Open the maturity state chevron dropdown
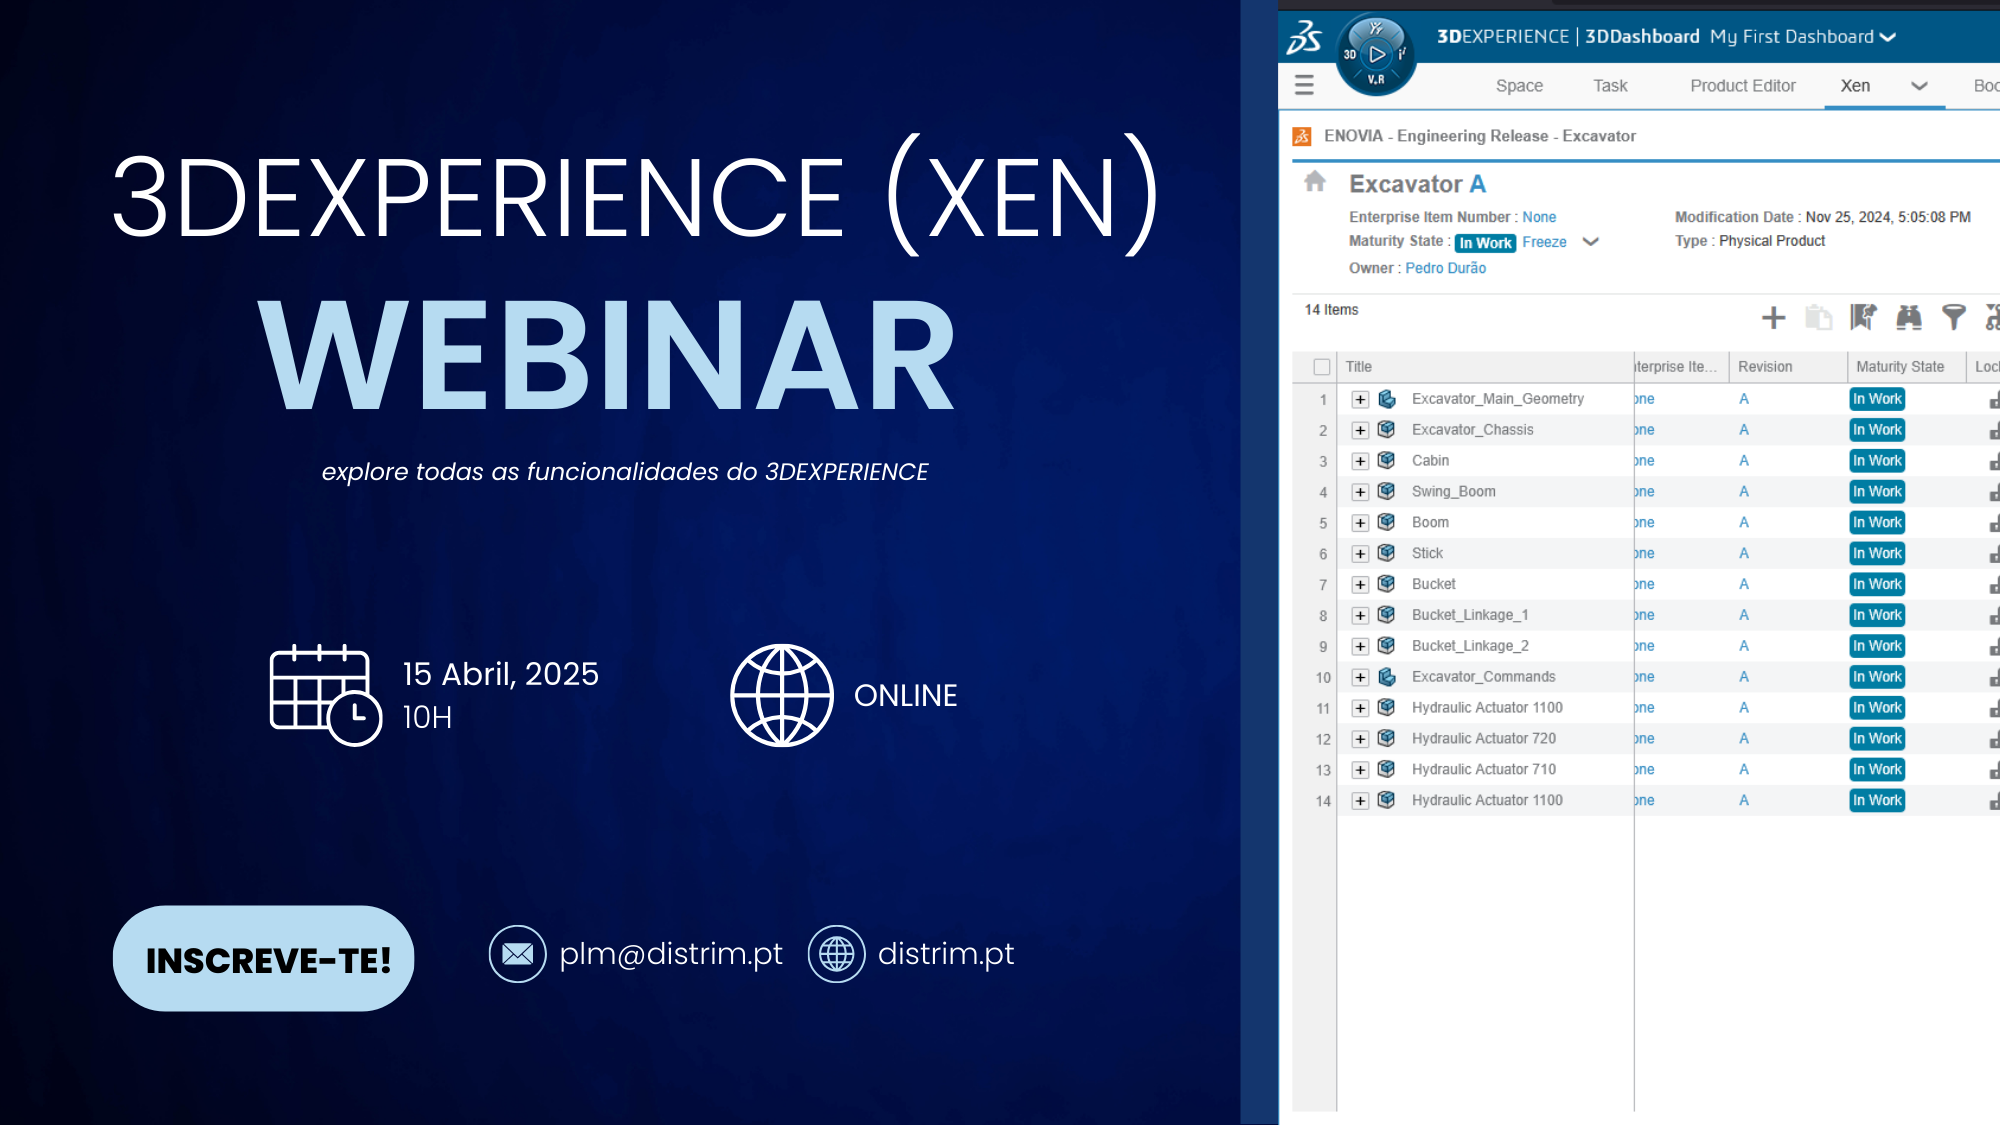 [1591, 242]
